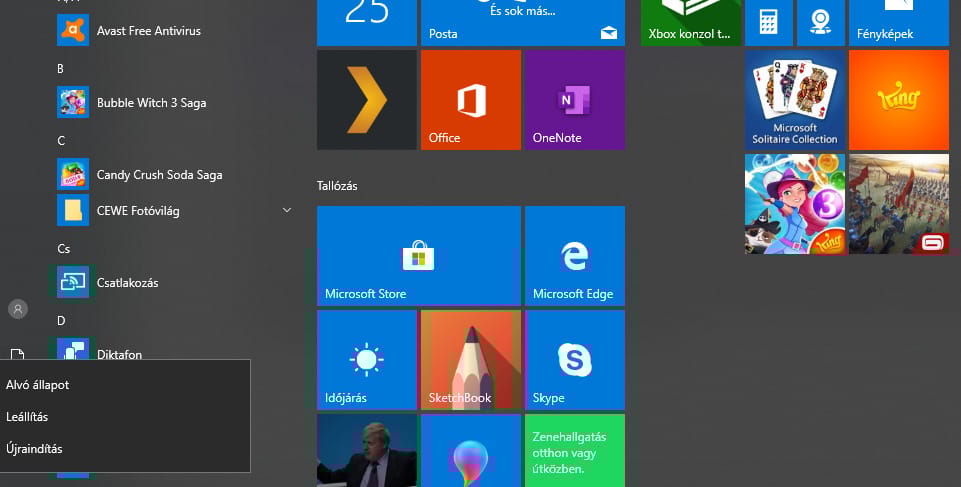The height and width of the screenshot is (487, 961).
Task: Open the SketchBook tile
Action: tap(471, 360)
